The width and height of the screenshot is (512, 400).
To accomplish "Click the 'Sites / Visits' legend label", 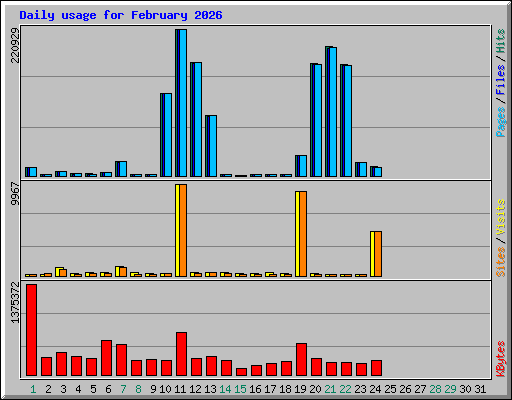I will tap(500, 238).
